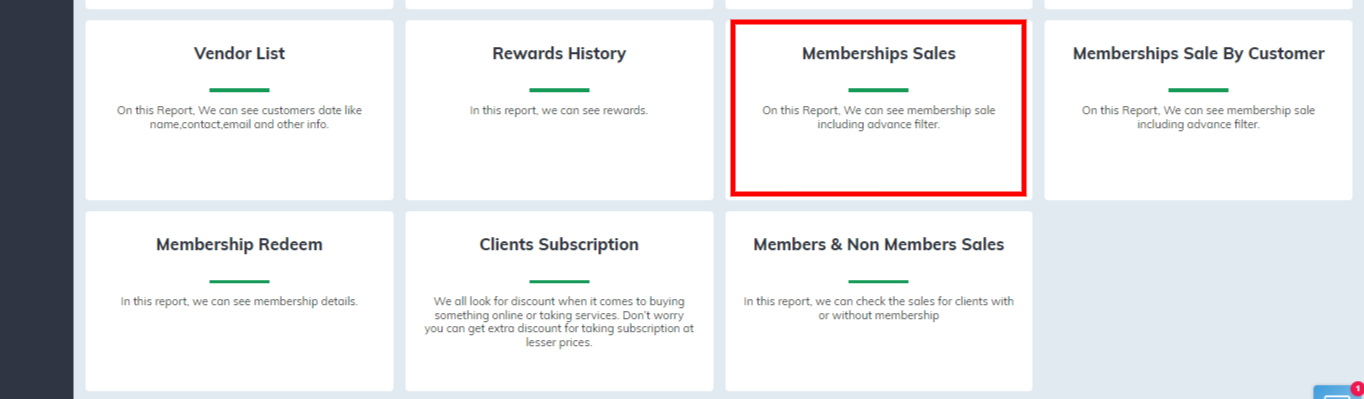
Task: Open the Rewards History report title
Action: pos(559,54)
